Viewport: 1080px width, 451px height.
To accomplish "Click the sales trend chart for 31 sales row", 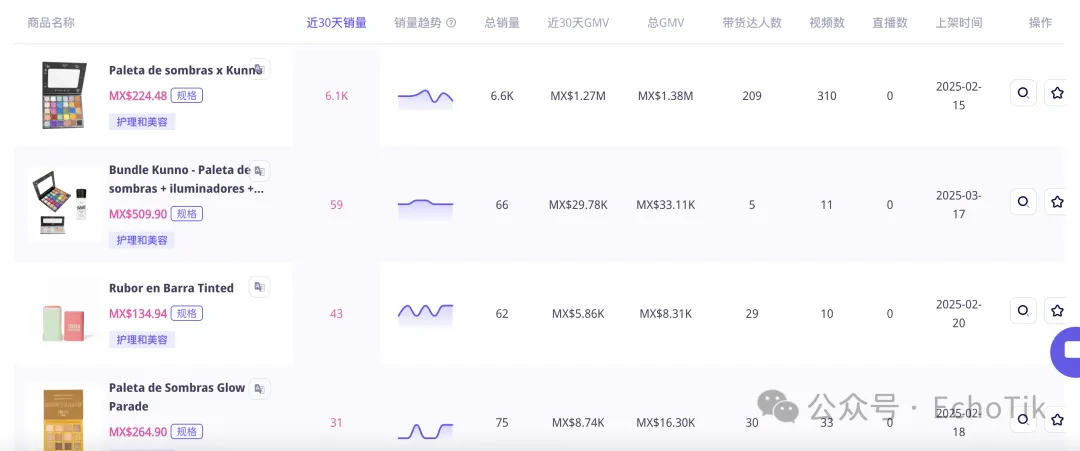I will (425, 430).
